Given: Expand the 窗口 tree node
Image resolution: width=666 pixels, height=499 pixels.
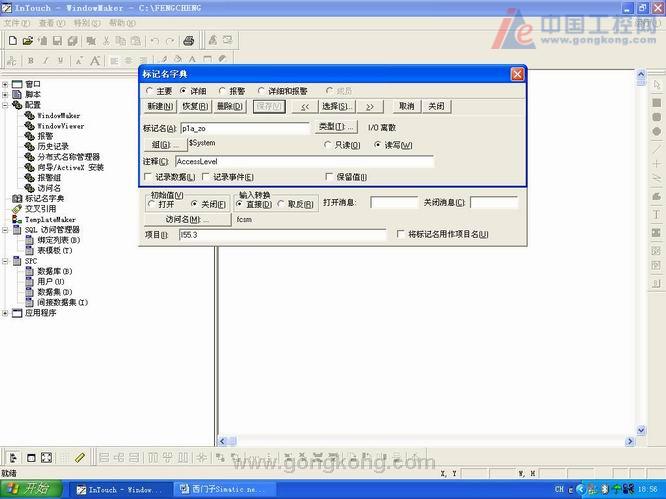Looking at the screenshot, I should click(x=5, y=84).
